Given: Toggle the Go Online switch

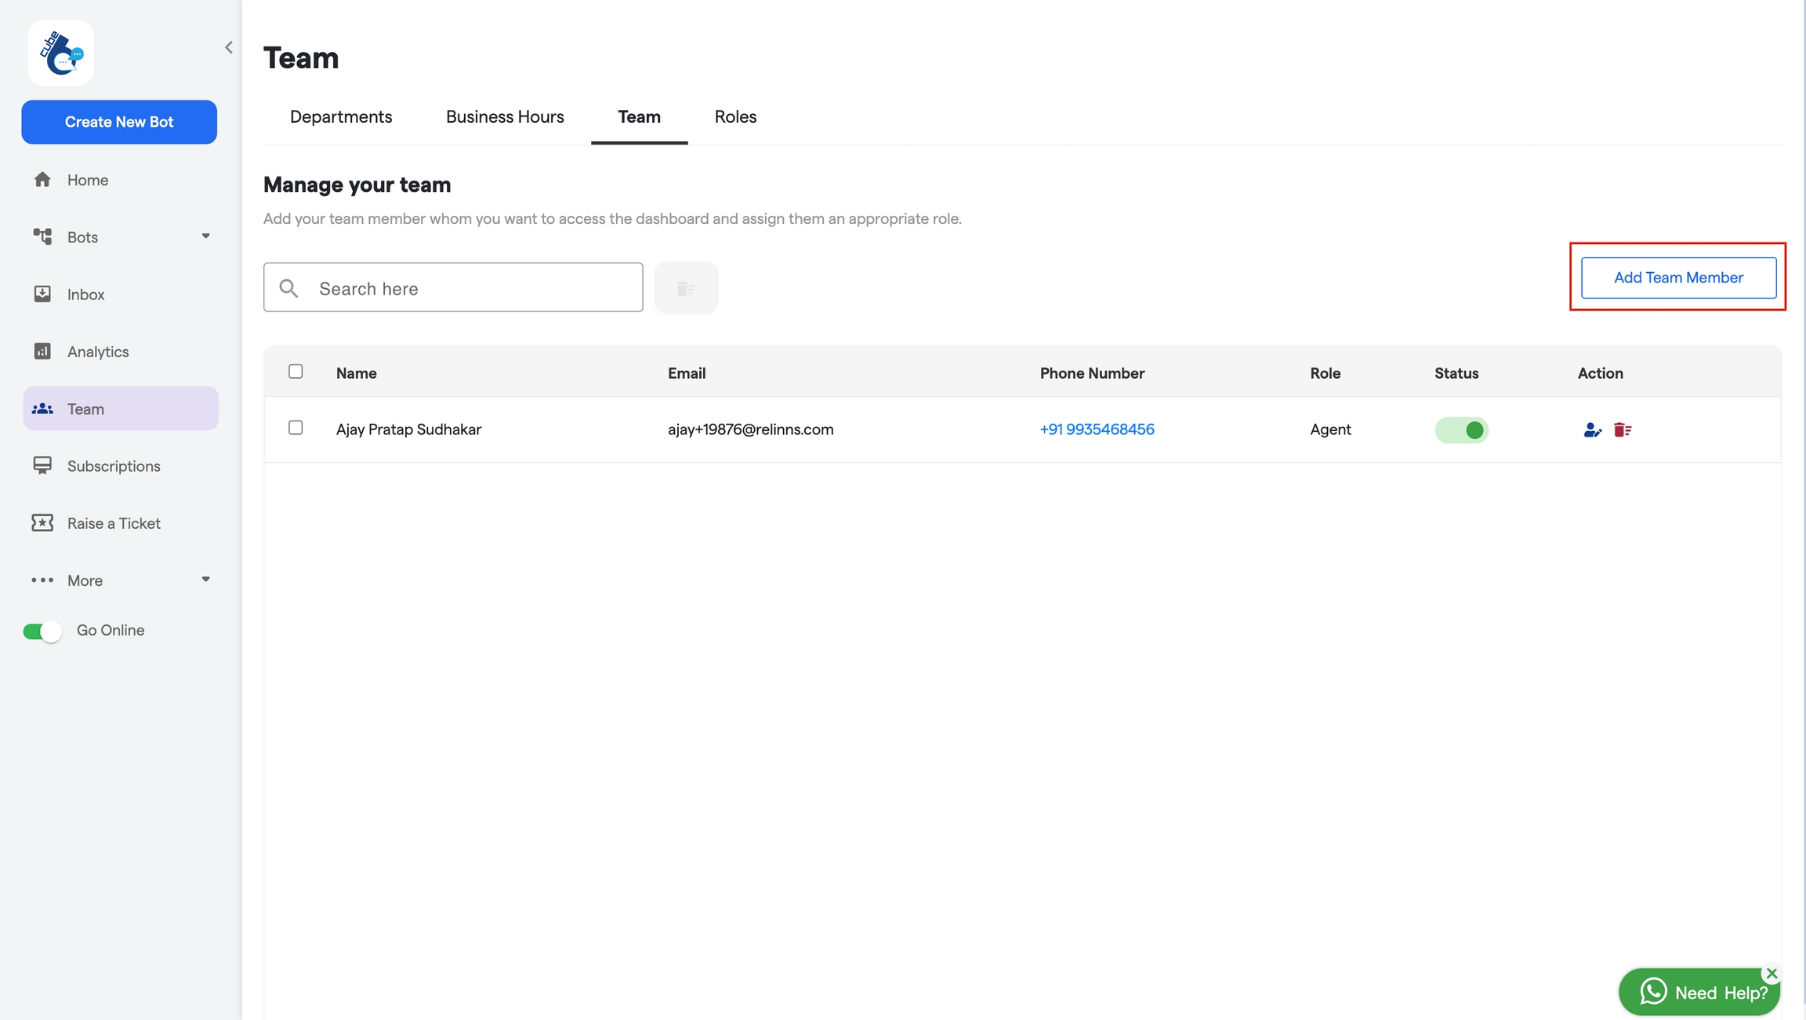Looking at the screenshot, I should [42, 631].
